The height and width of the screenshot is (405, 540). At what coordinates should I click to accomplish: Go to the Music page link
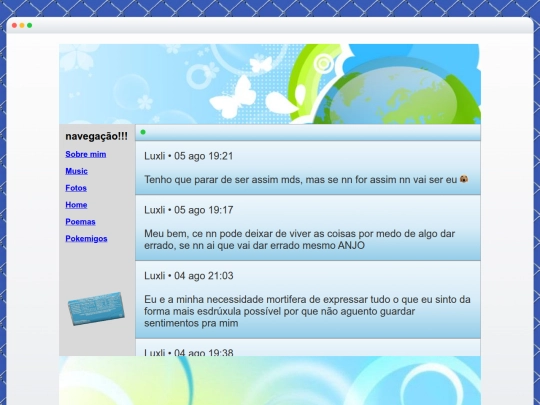pyautogui.click(x=76, y=171)
